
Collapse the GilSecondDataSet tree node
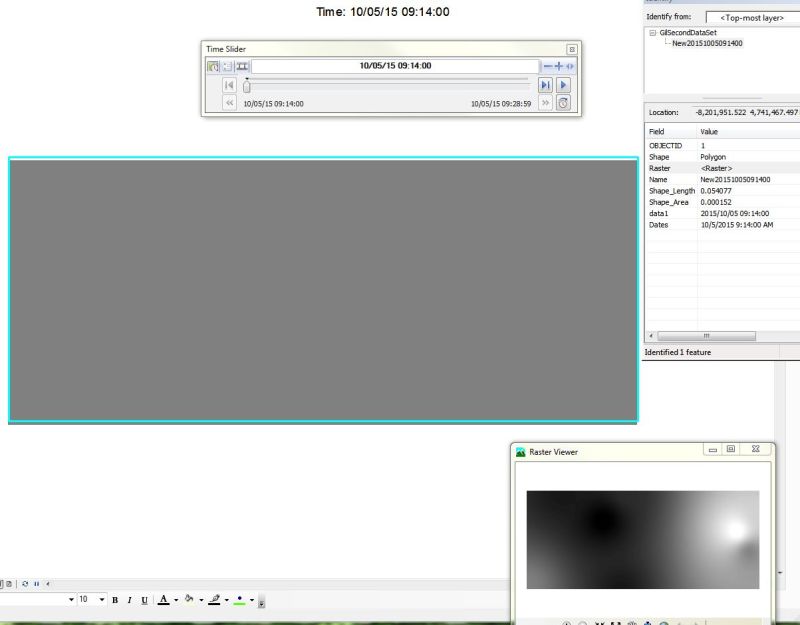click(x=654, y=32)
